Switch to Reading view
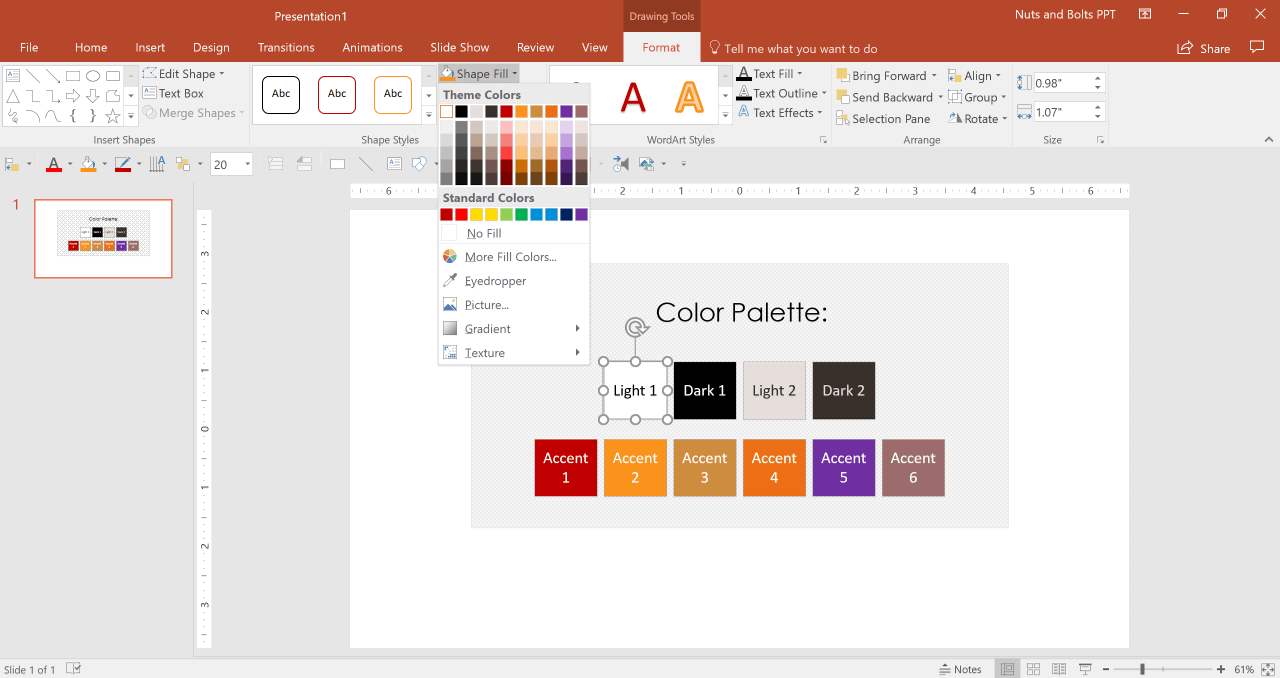Viewport: 1280px width, 678px height. [1059, 669]
